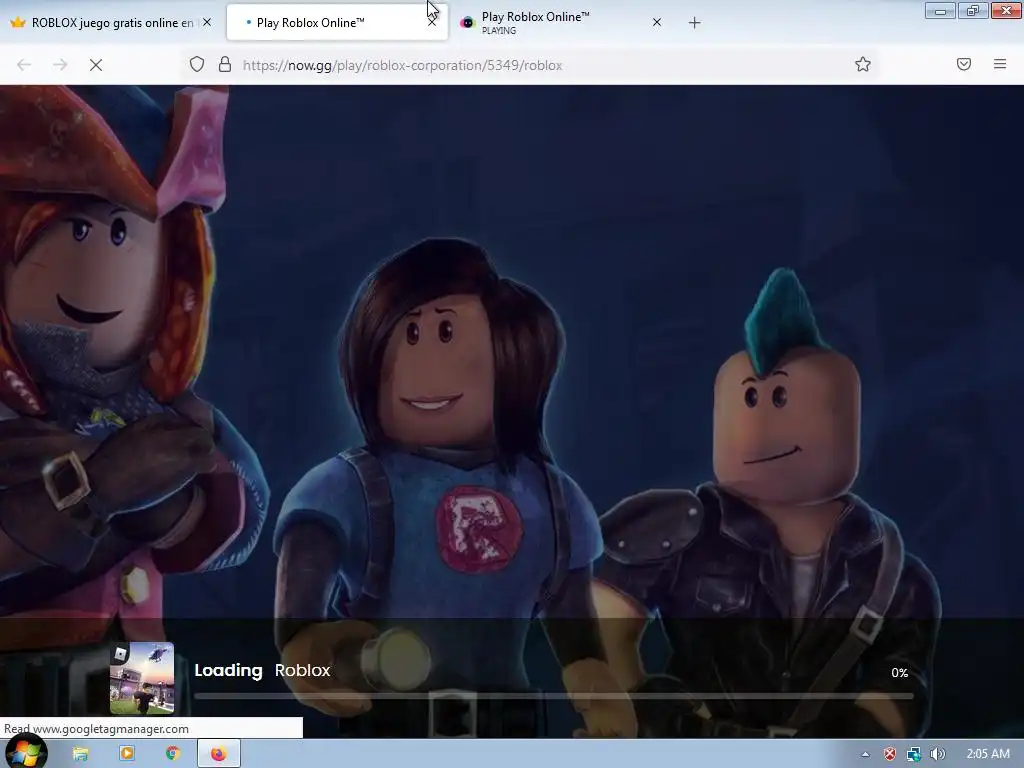Close the ROBLOX juego gratis tab

coord(207,22)
